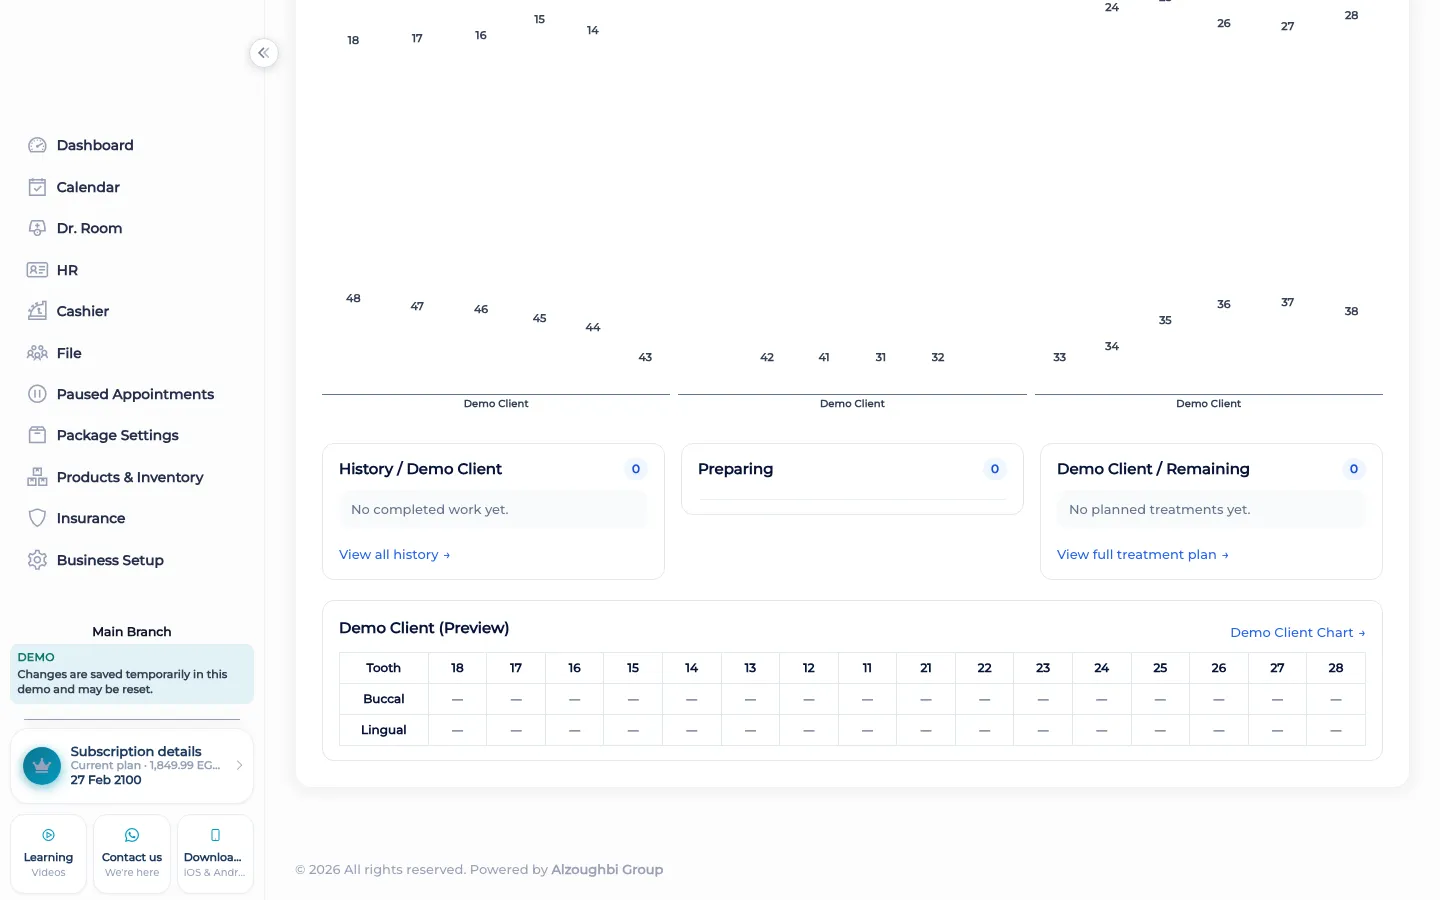Click the Calendar icon in sidebar

click(37, 187)
